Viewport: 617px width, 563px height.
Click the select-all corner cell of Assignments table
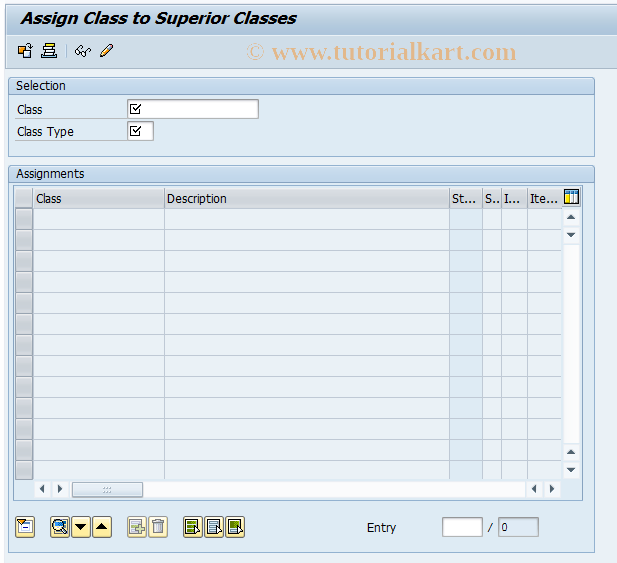24,198
